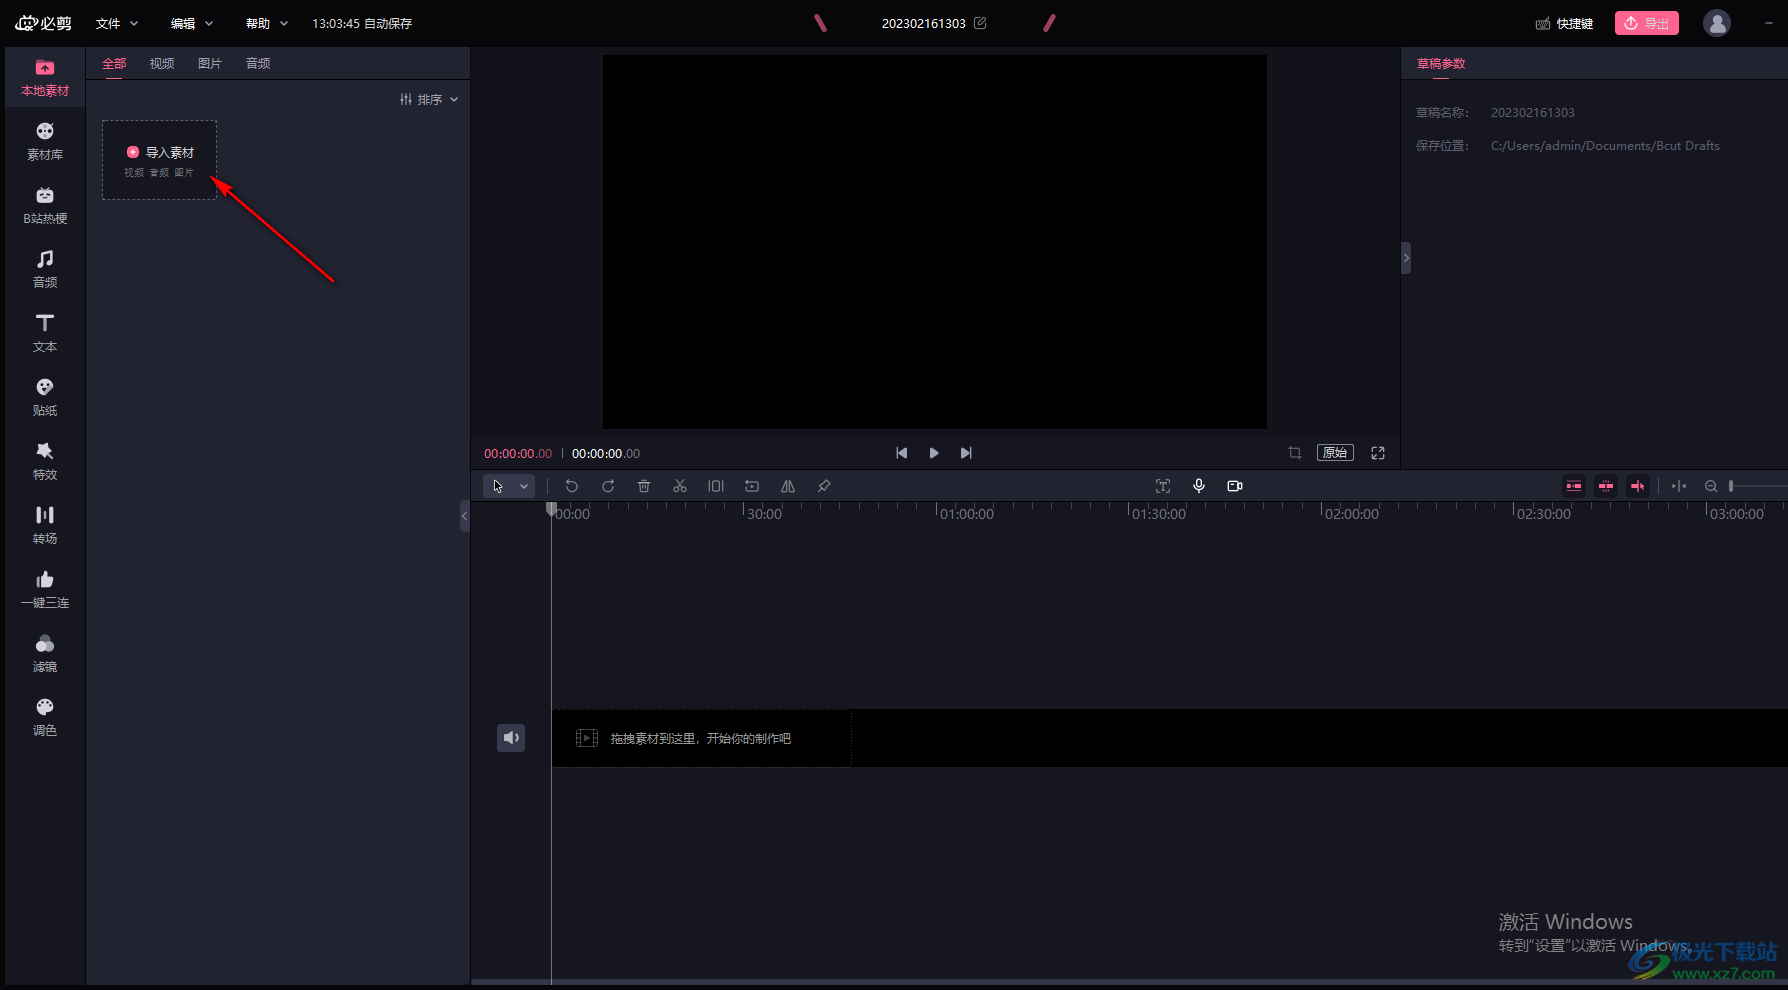
Task: Click the split-at-playhead alignment icon
Action: pyautogui.click(x=1679, y=486)
